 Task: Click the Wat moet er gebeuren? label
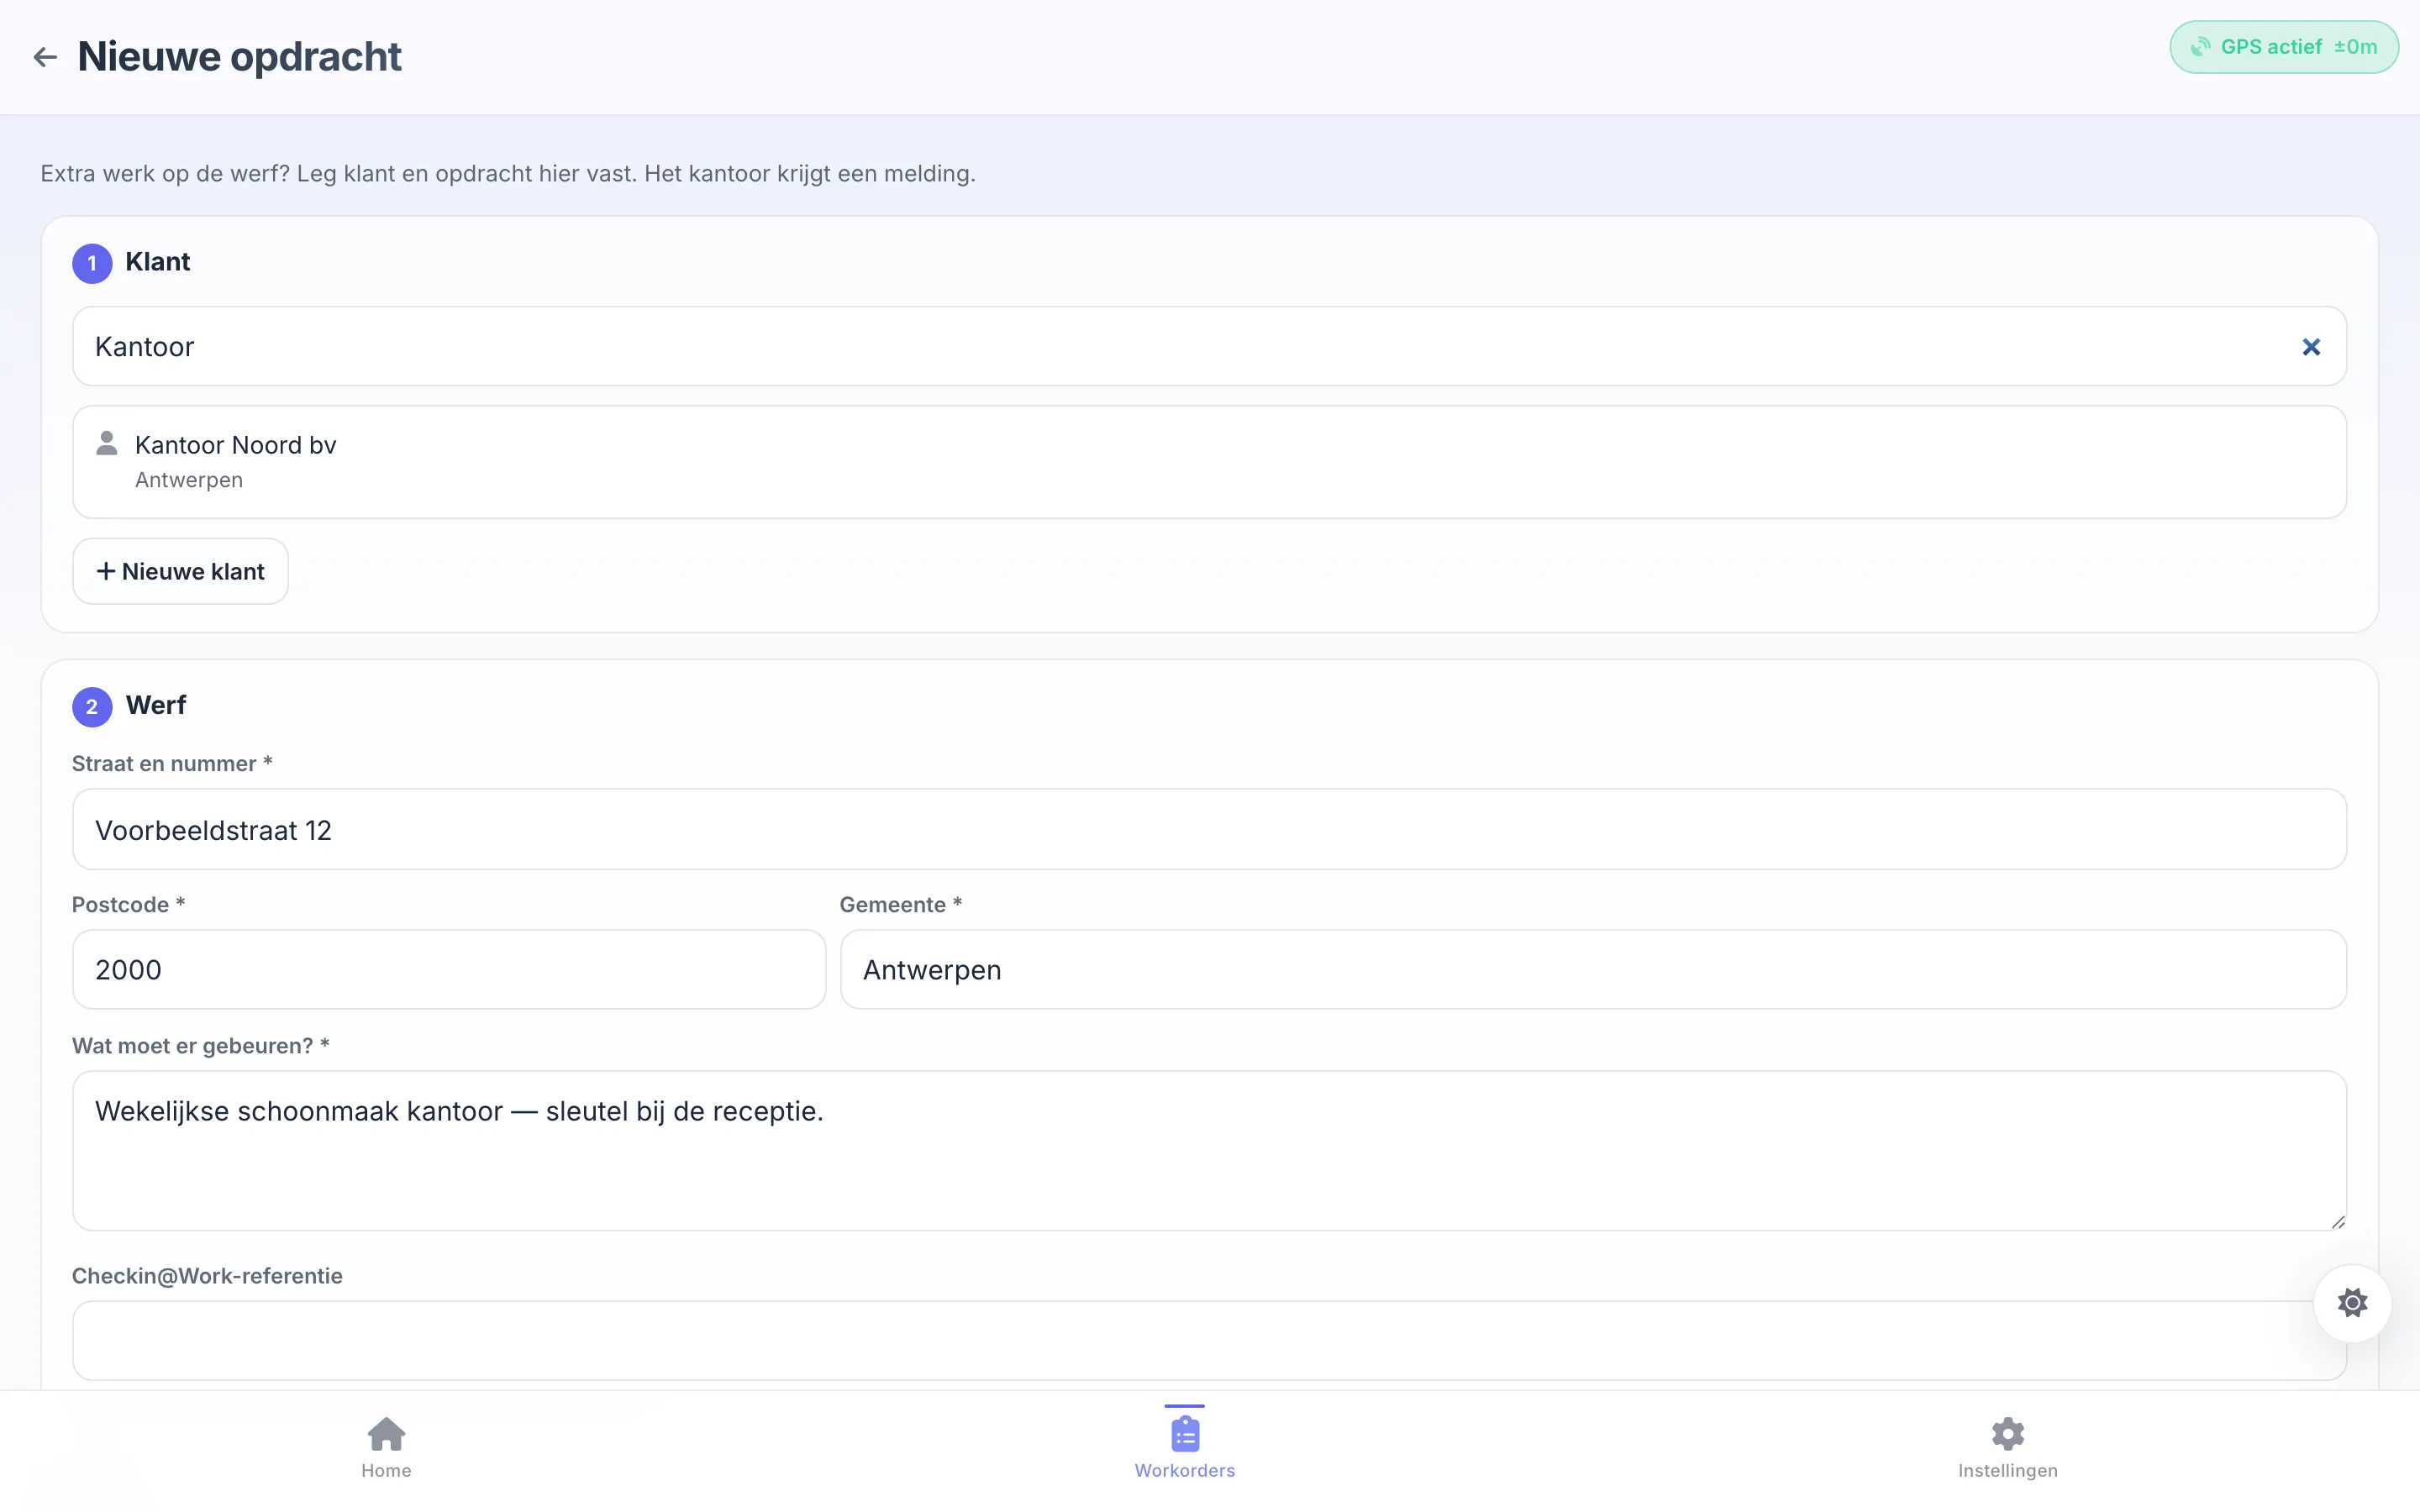[x=201, y=1046]
